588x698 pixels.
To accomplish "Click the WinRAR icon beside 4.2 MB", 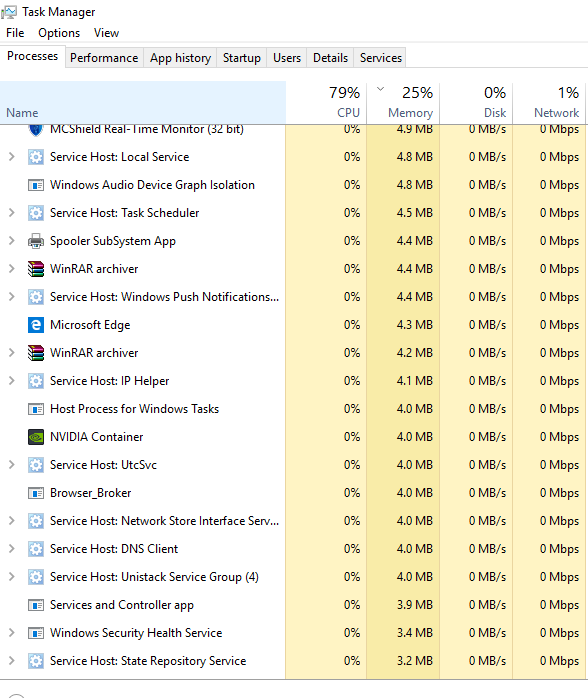I will tap(36, 353).
